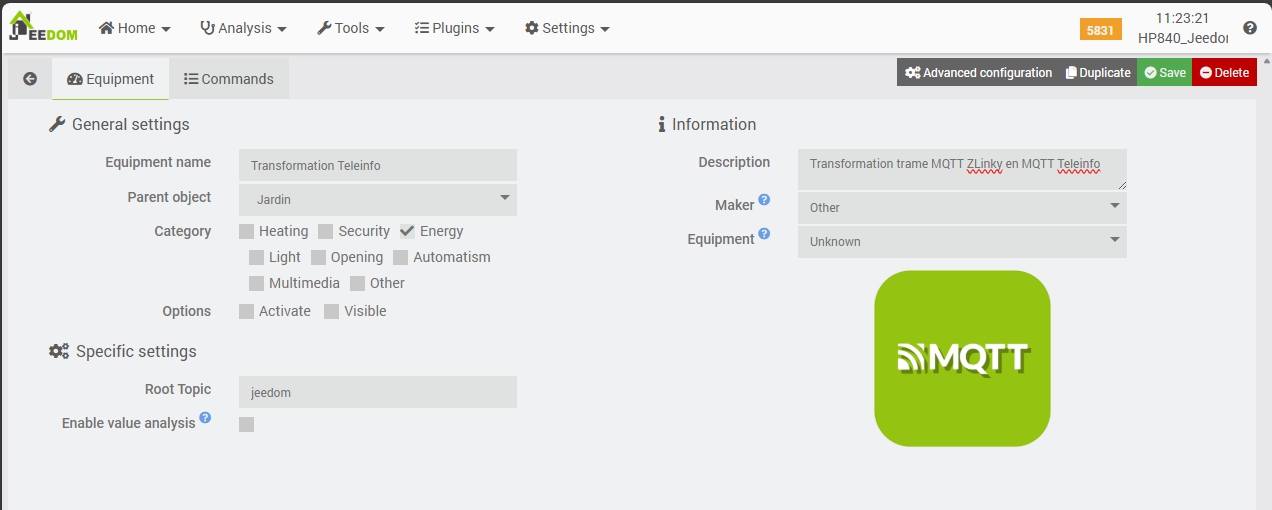Click the Jeedom logo icon

pos(43,27)
